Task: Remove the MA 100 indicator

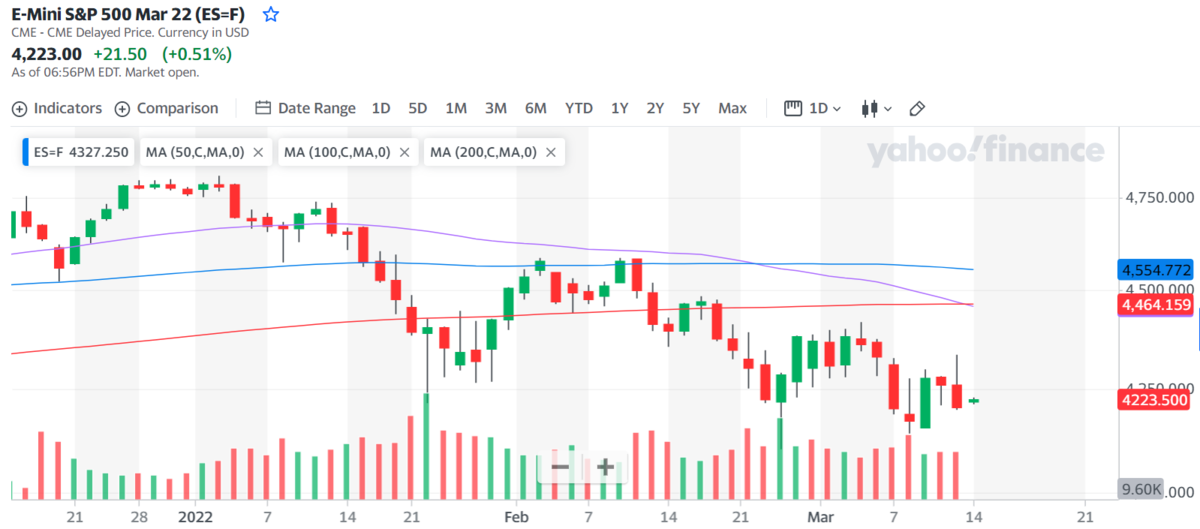Action: (404, 152)
